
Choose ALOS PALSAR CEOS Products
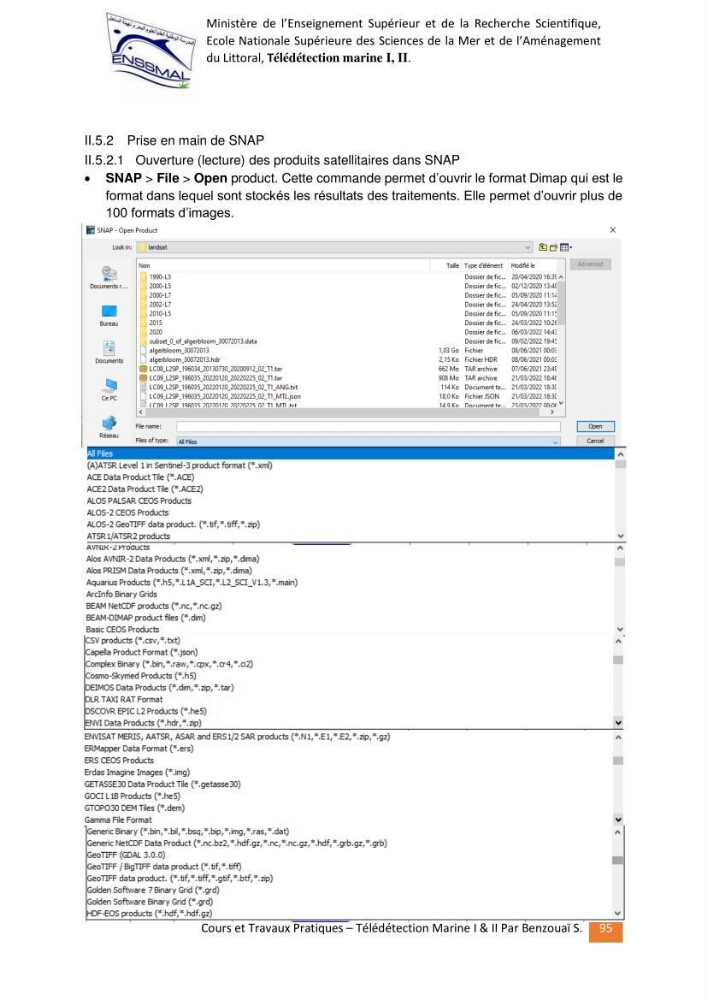click(x=139, y=501)
